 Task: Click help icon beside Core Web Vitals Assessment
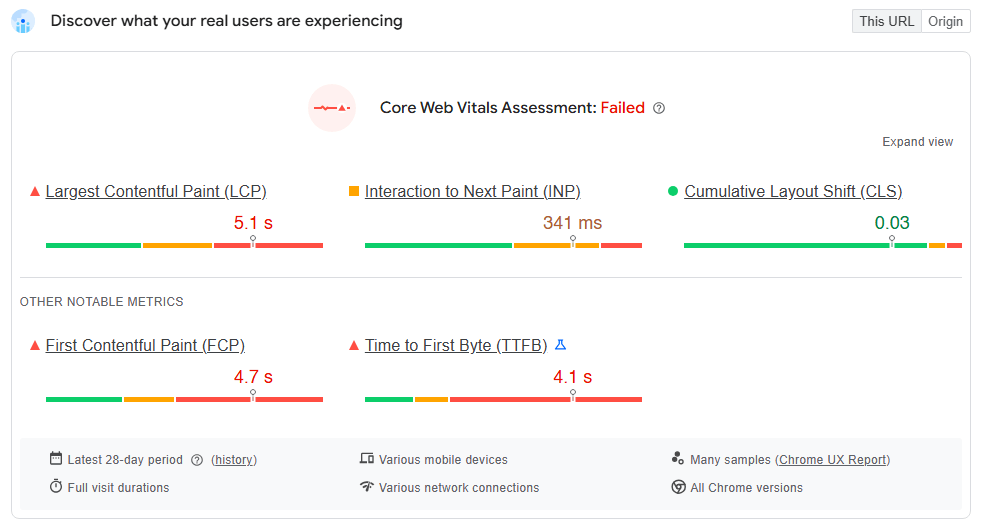coord(659,108)
